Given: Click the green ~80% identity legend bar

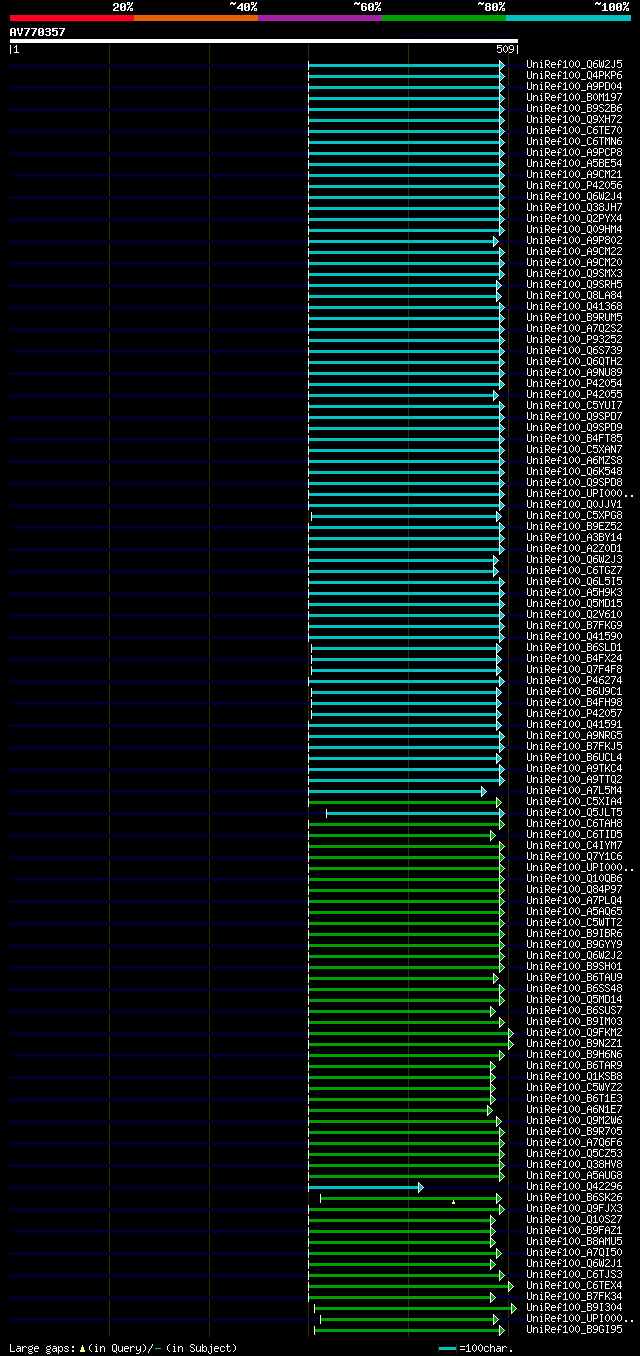Looking at the screenshot, I should [443, 18].
